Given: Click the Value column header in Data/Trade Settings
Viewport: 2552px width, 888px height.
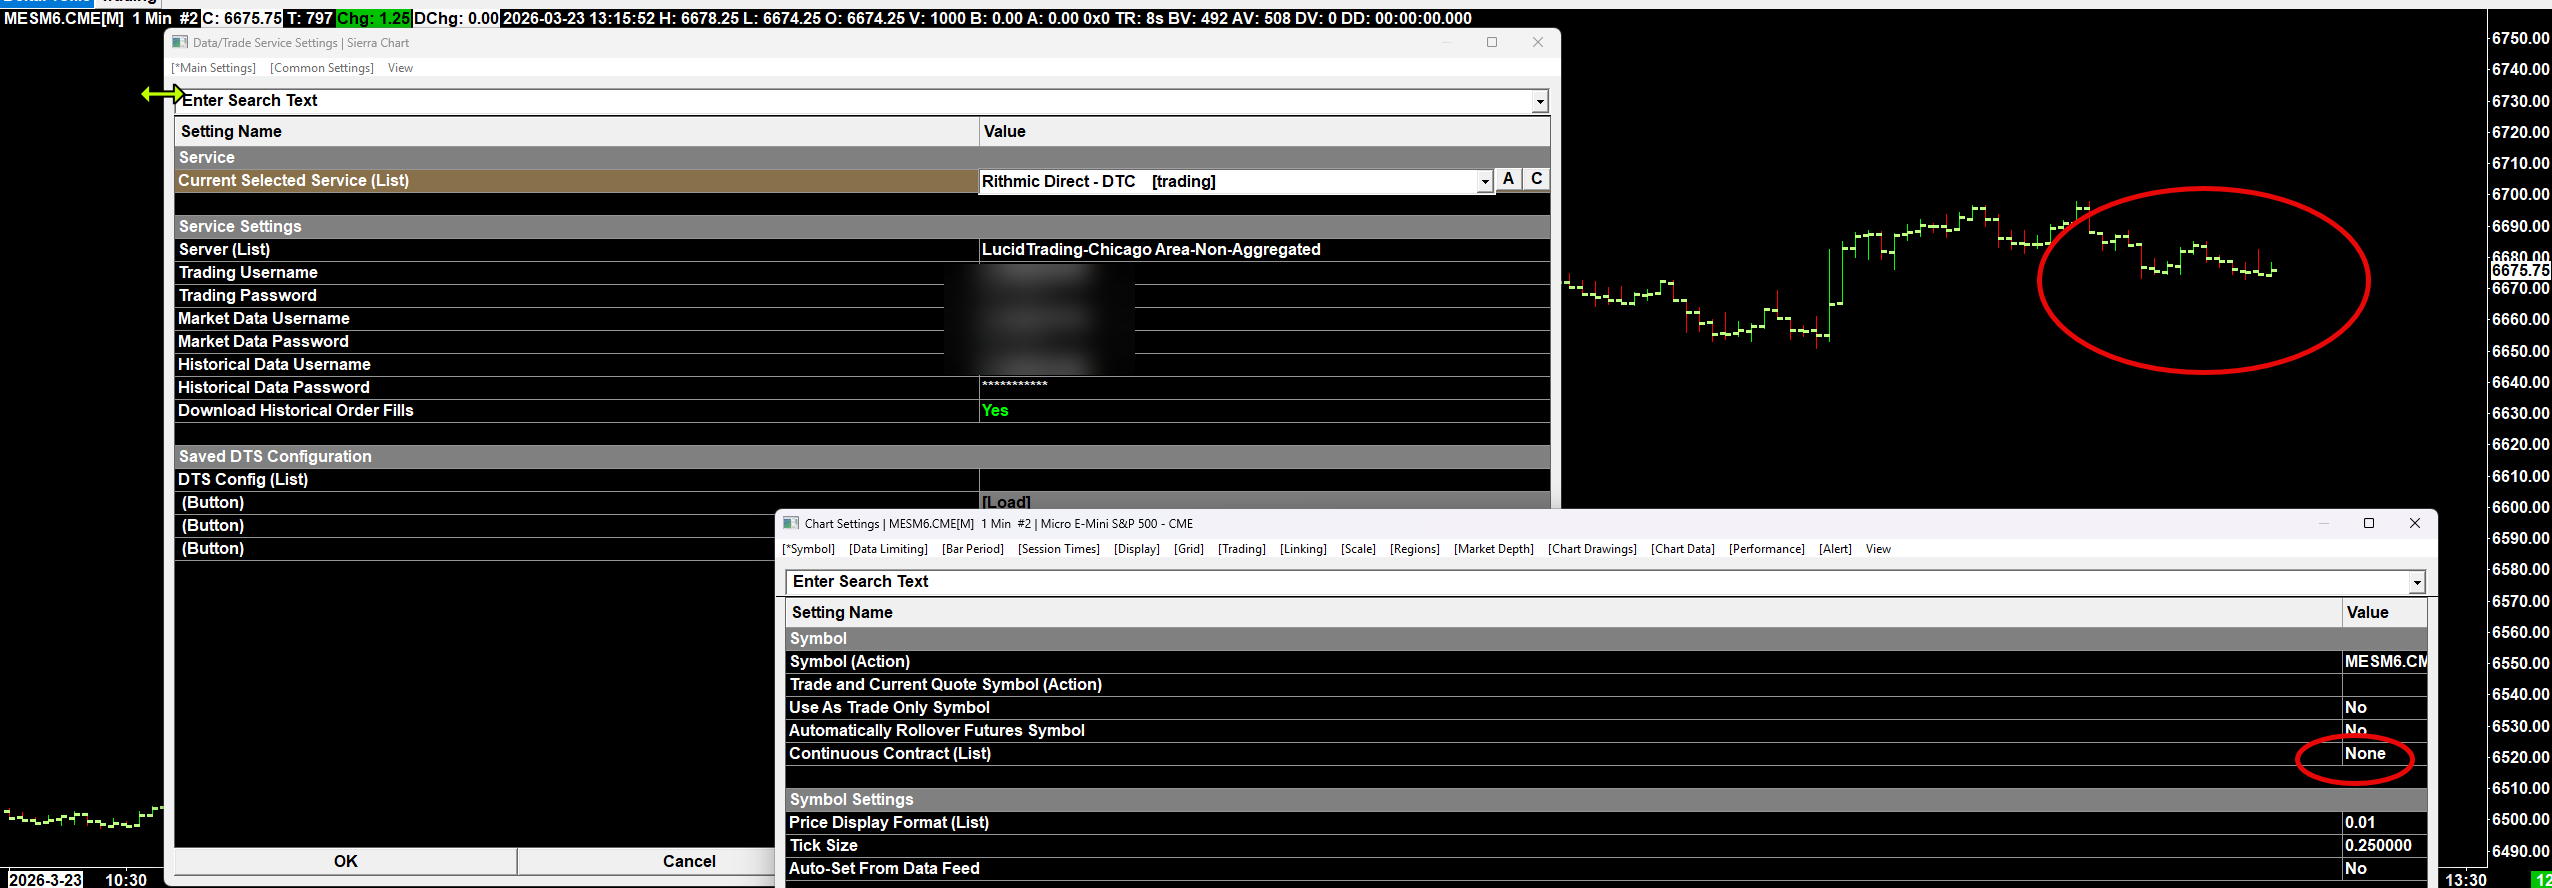Looking at the screenshot, I should click(x=1265, y=132).
